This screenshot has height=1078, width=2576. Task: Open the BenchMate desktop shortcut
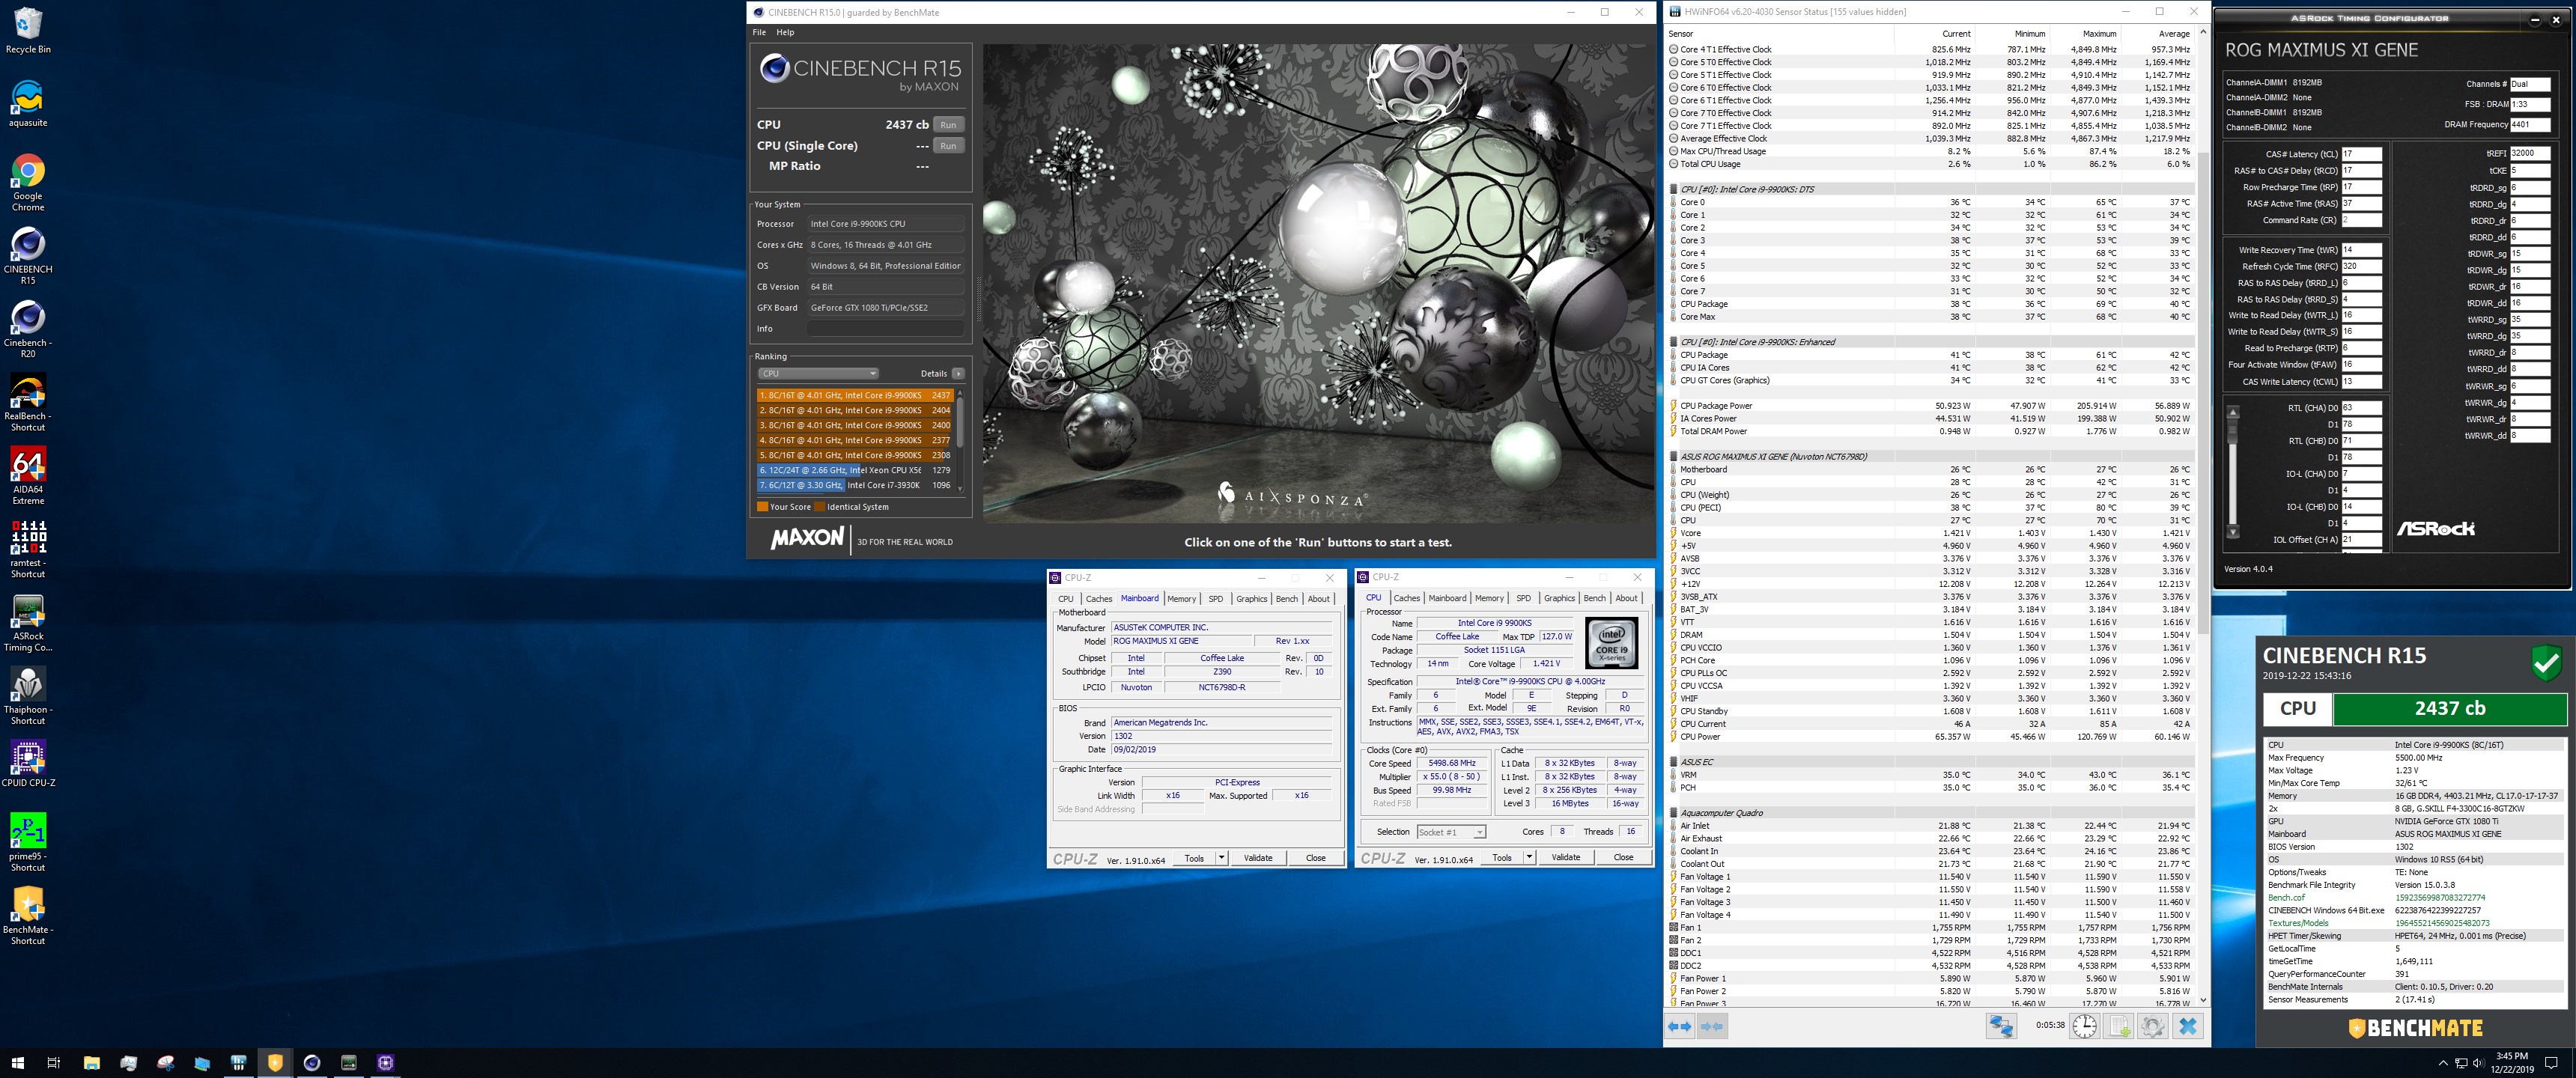pos(28,916)
